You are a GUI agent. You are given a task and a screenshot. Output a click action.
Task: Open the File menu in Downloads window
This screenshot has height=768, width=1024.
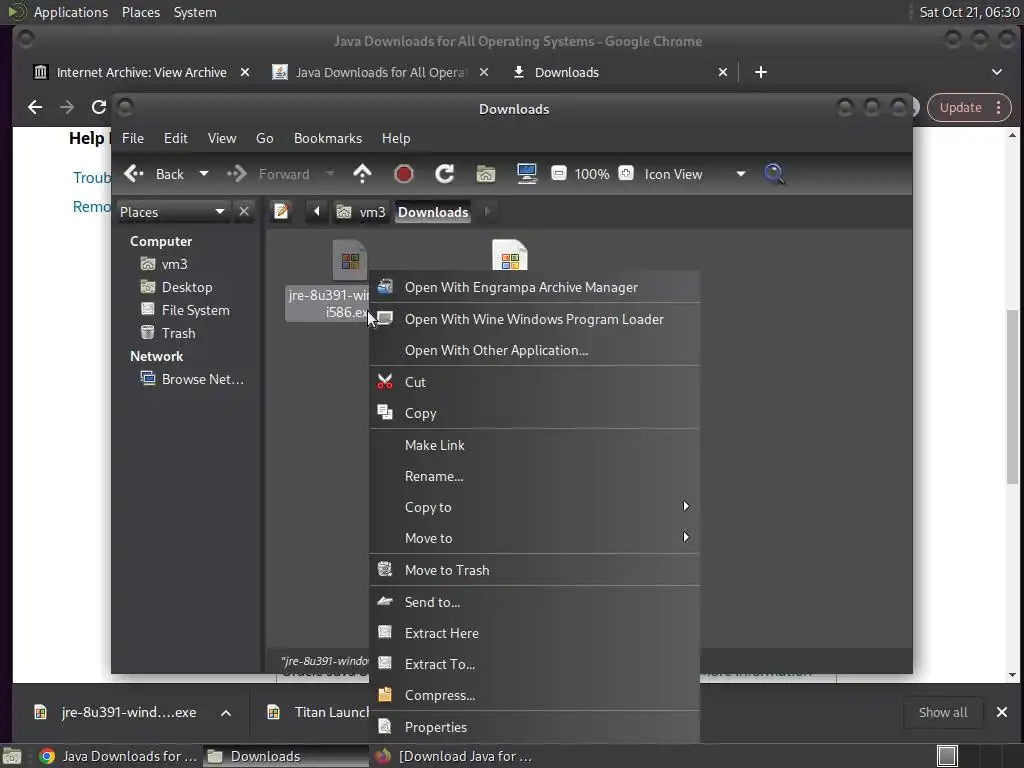(133, 138)
